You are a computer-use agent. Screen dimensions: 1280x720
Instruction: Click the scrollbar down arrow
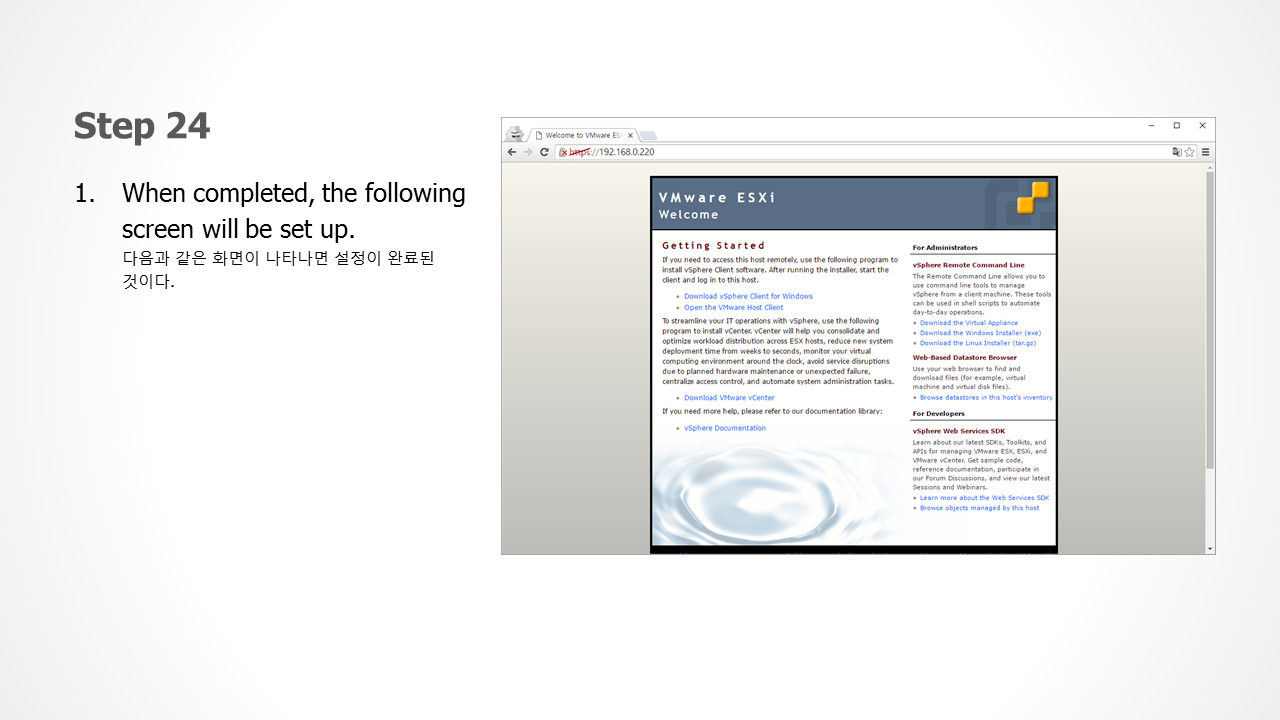pyautogui.click(x=1209, y=549)
